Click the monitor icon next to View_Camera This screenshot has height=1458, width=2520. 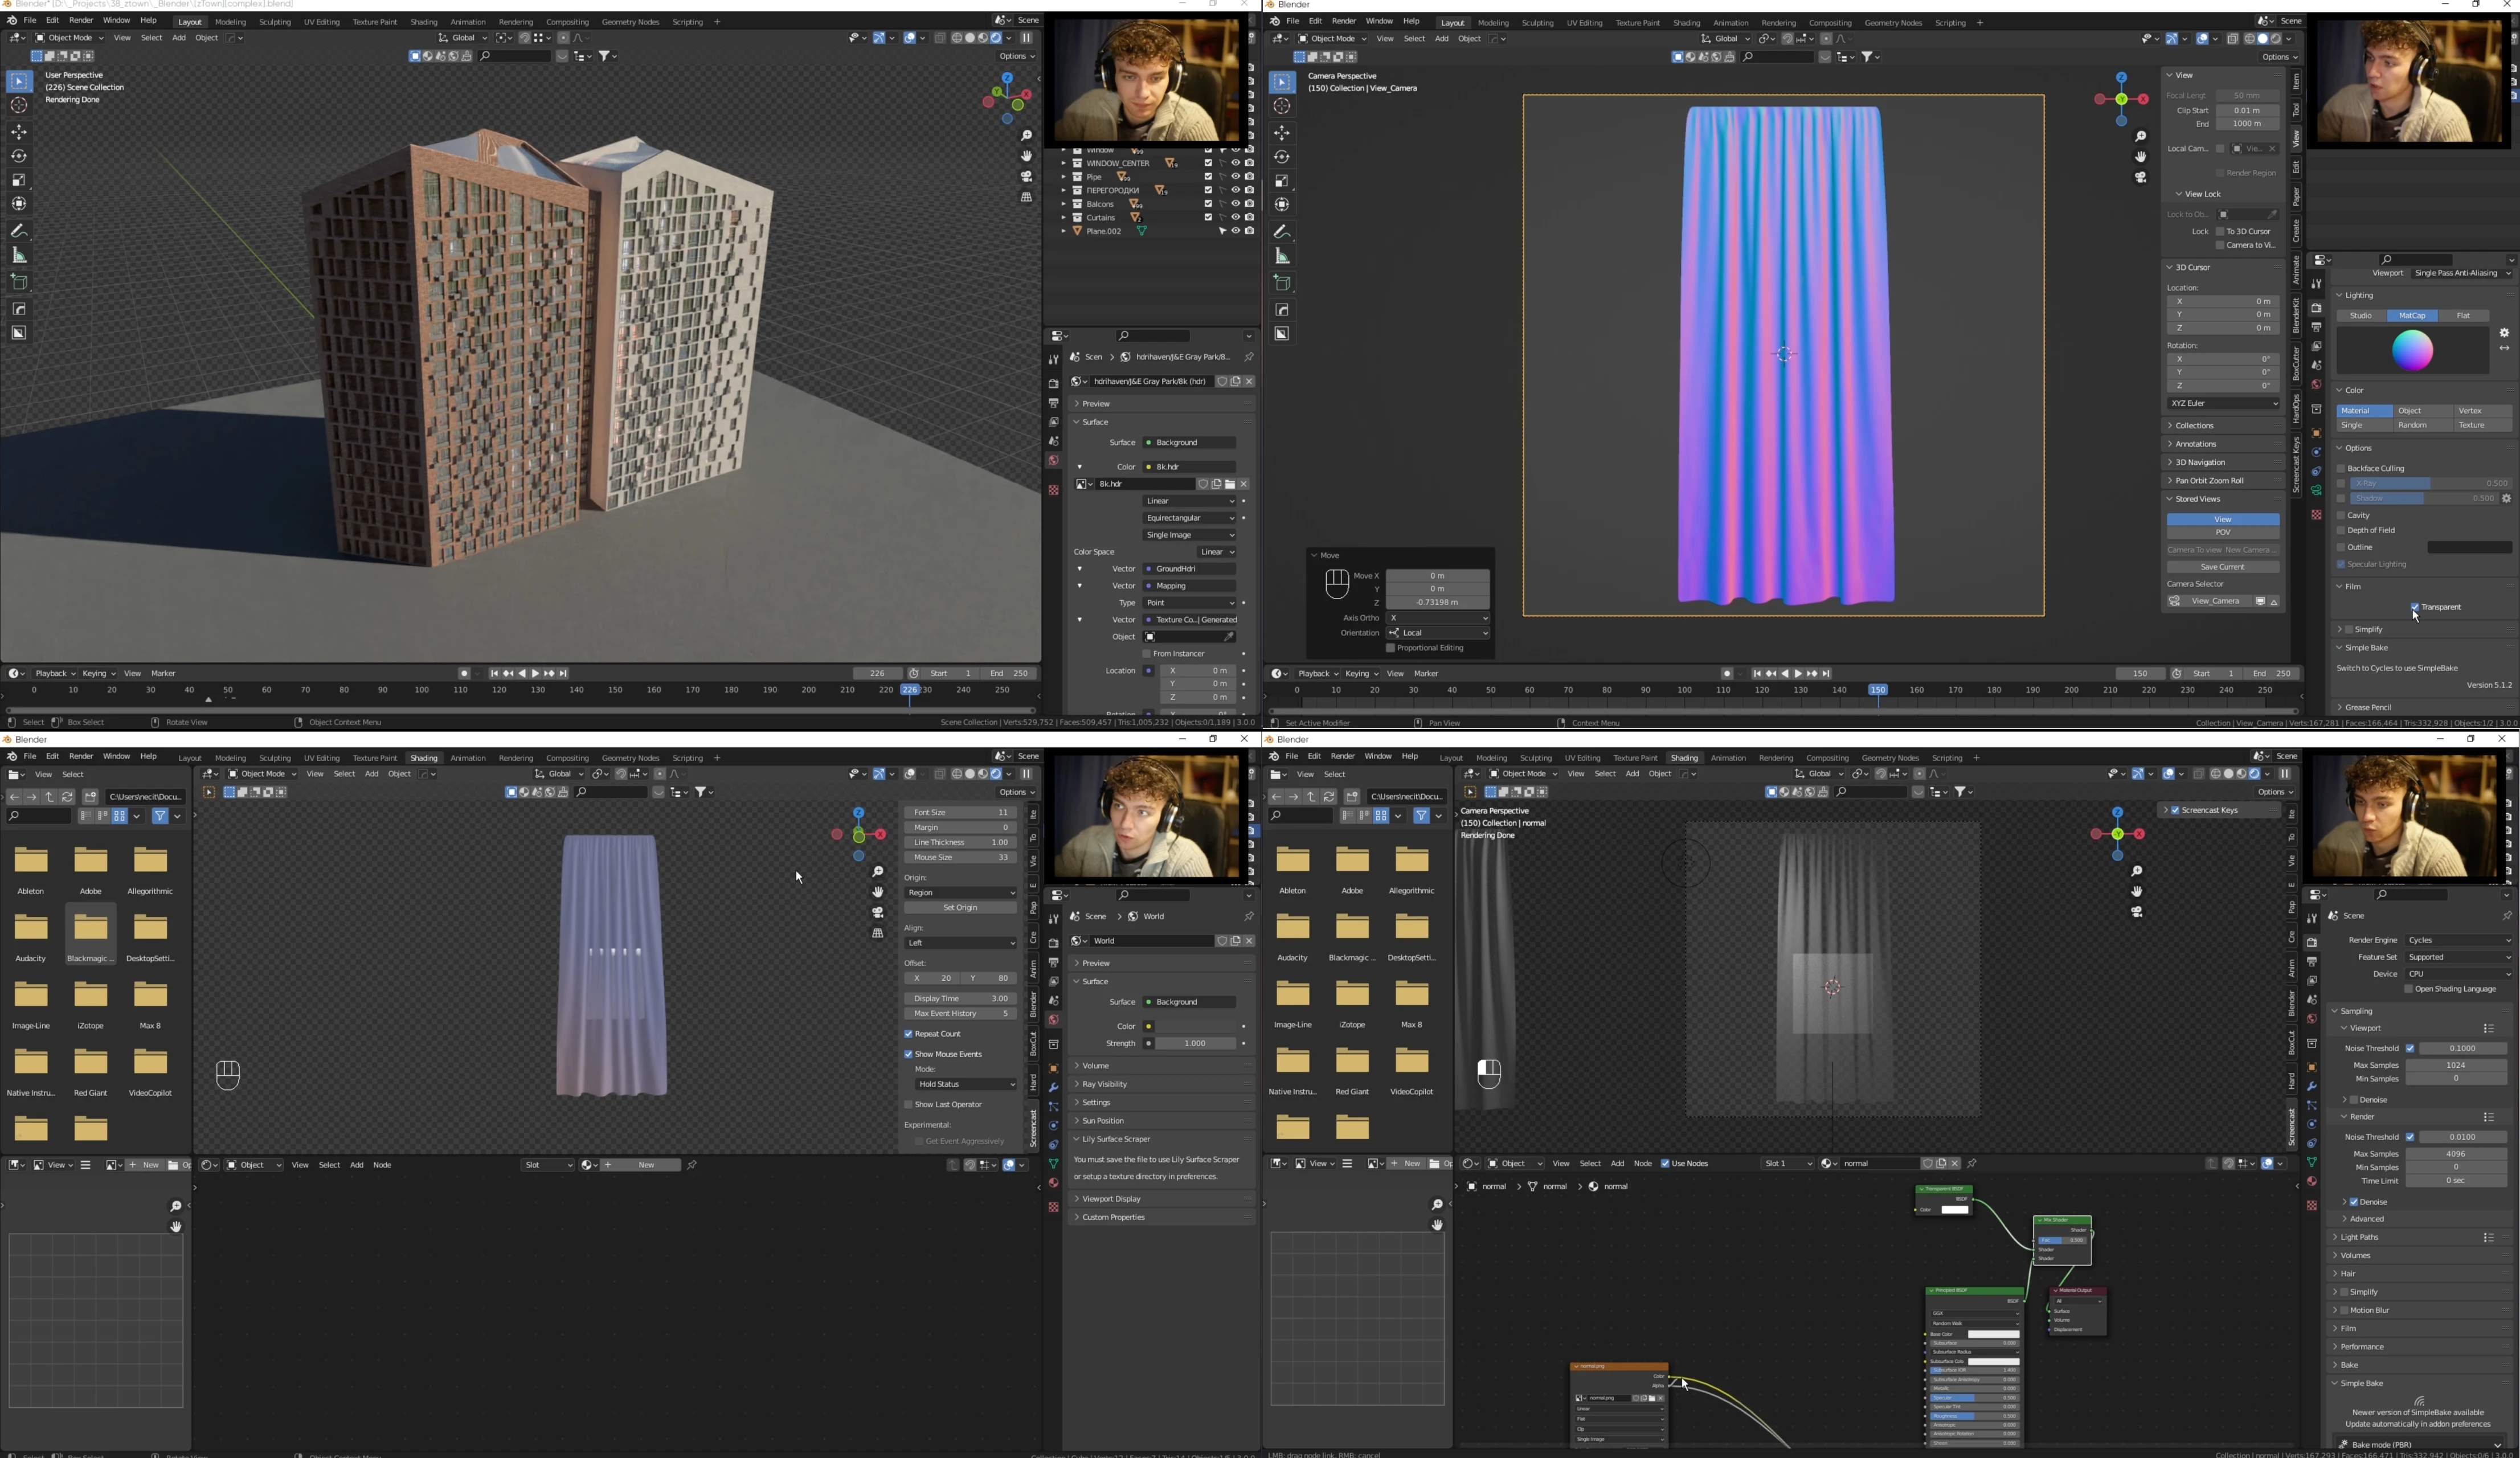tap(2260, 601)
